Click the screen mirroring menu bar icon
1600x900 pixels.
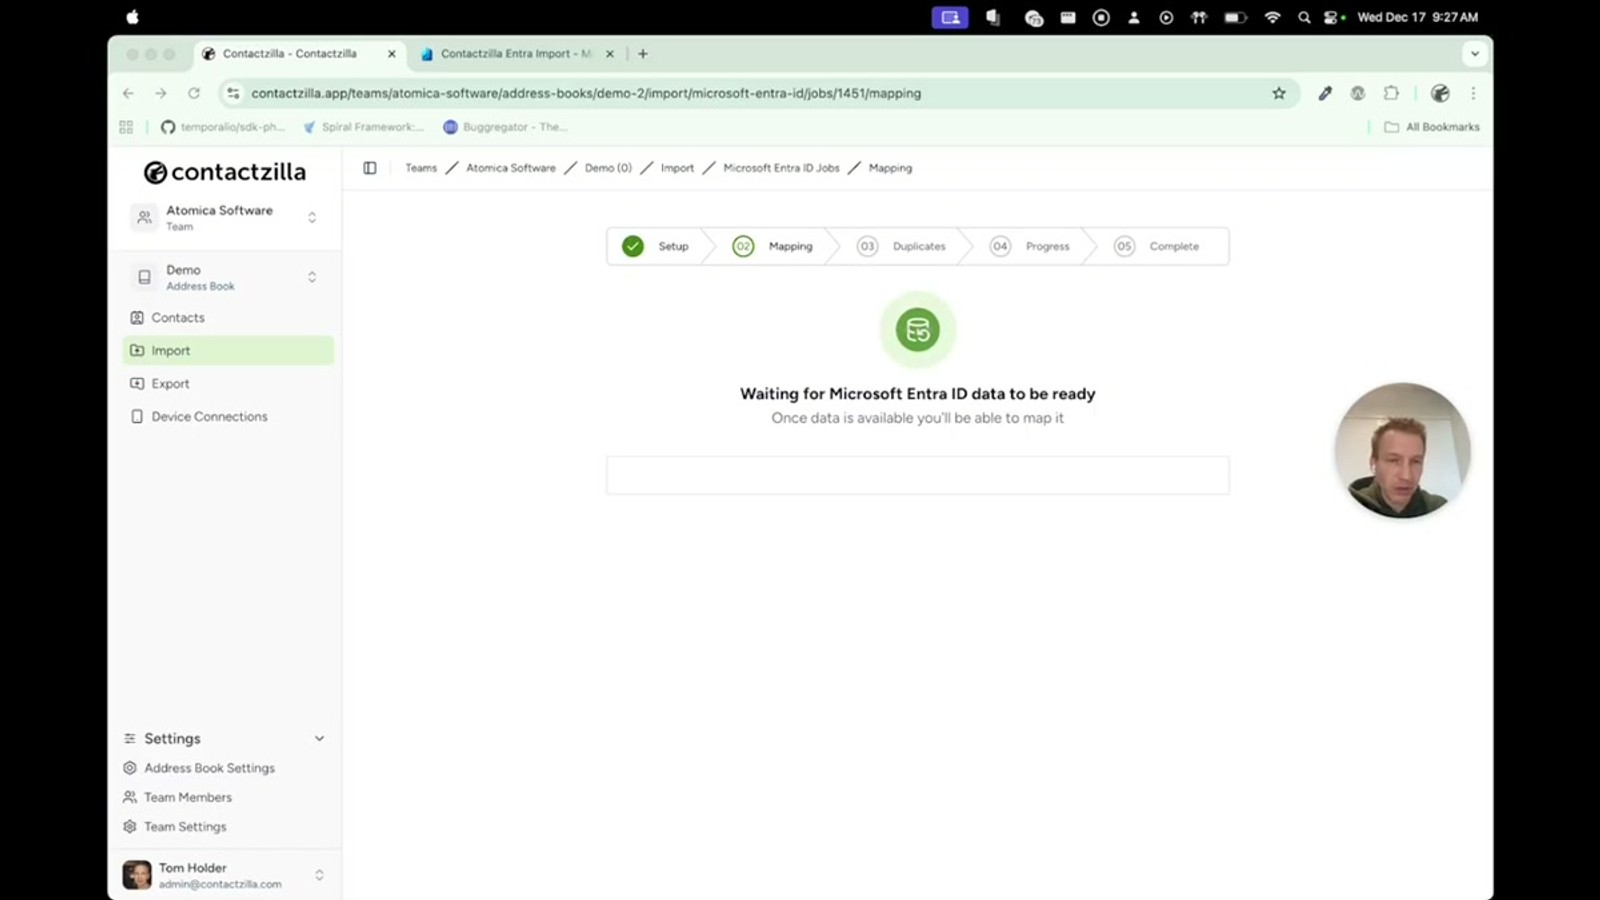pos(950,17)
